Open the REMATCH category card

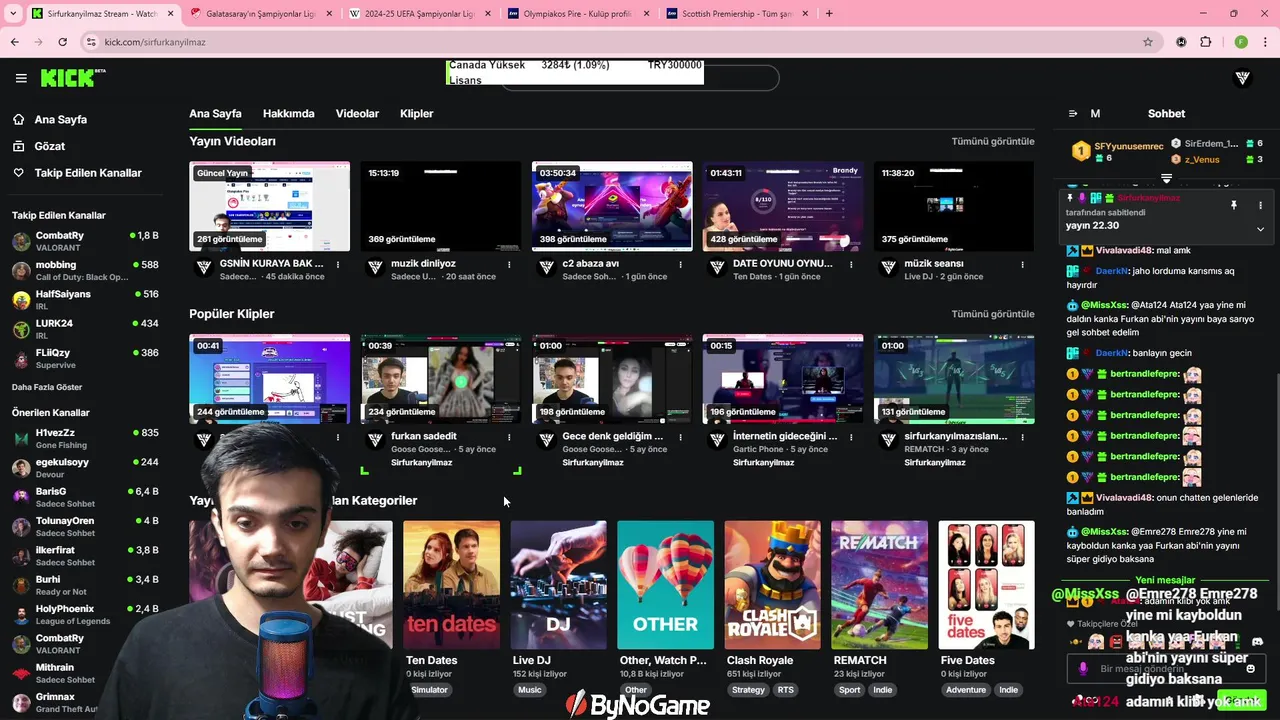pyautogui.click(x=879, y=585)
